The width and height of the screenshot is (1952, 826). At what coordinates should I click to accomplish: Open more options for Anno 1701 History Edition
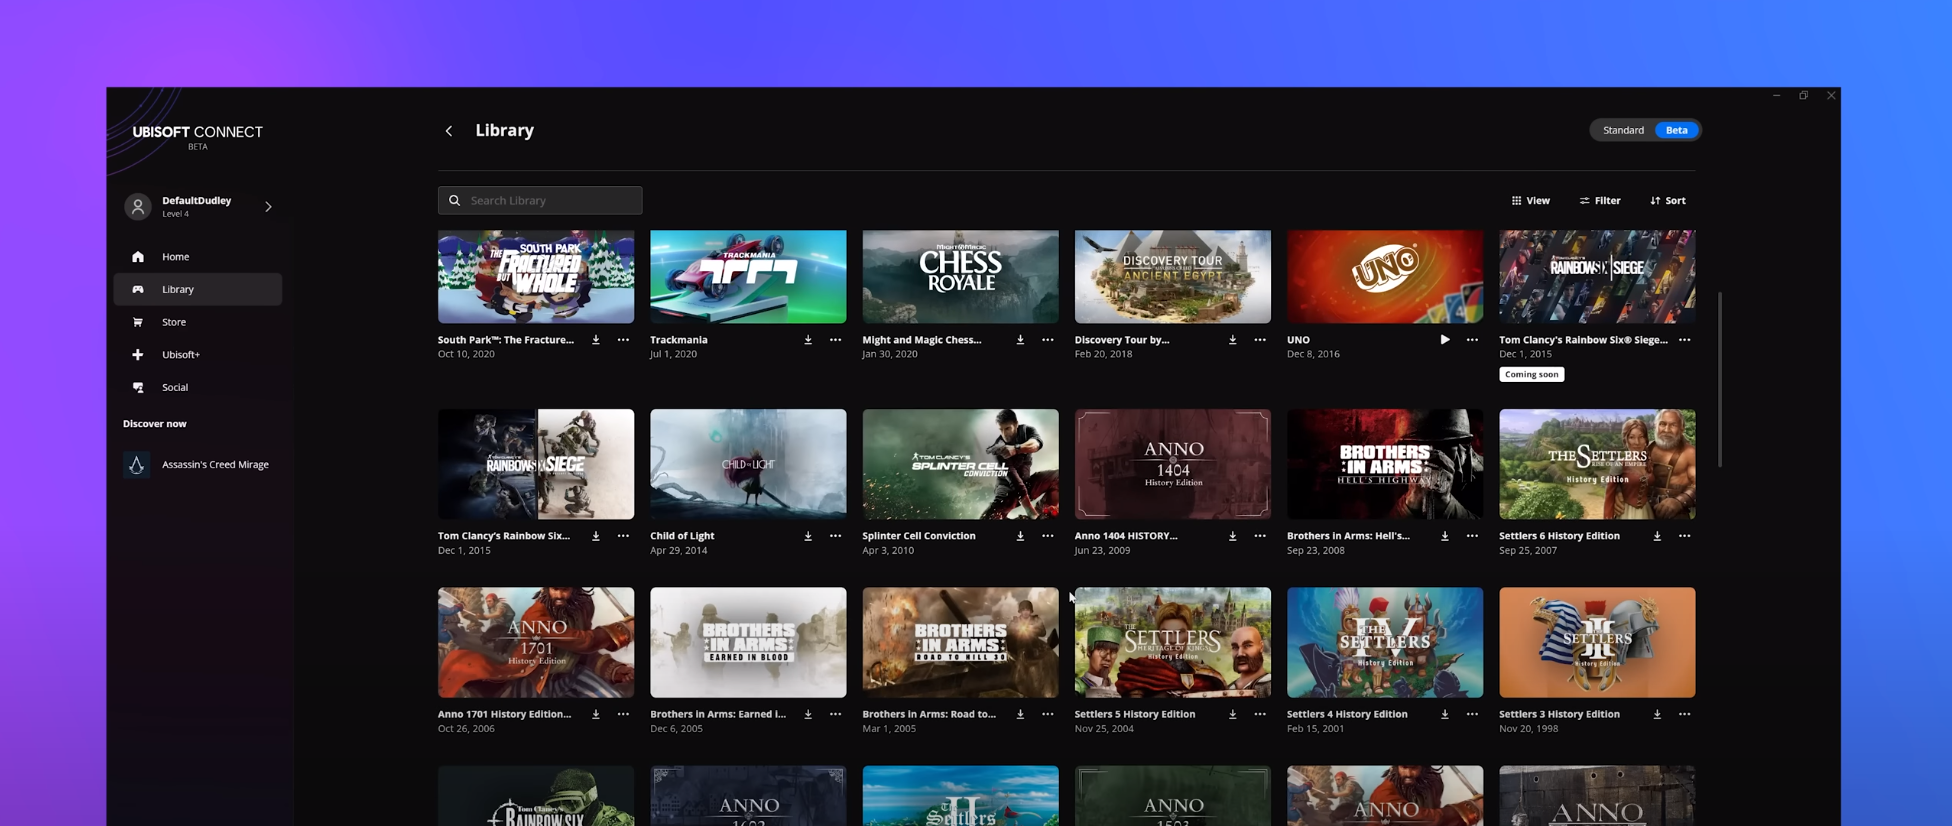tap(623, 714)
